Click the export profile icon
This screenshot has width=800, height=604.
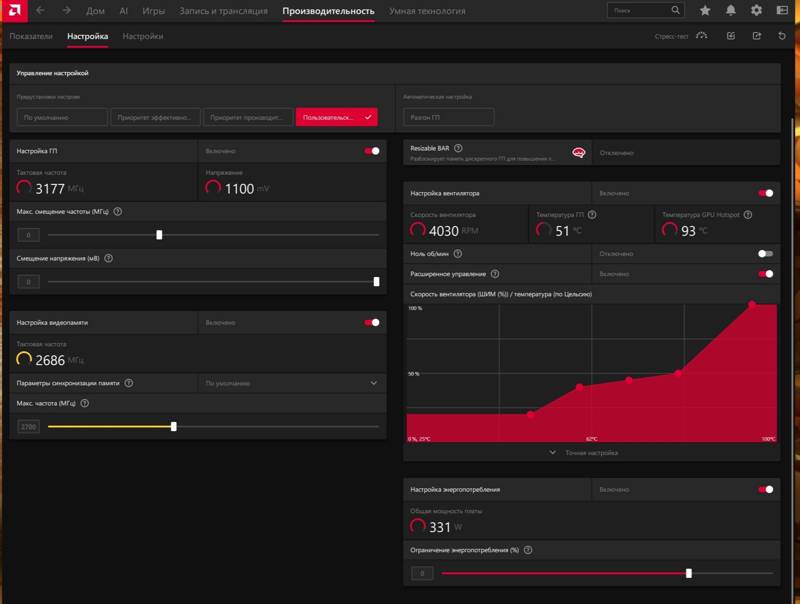[757, 36]
